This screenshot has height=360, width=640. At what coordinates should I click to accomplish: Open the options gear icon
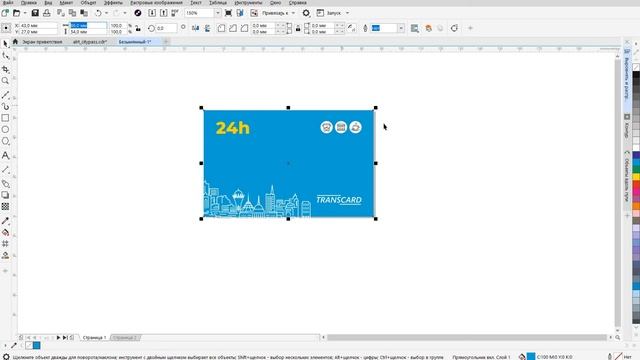(306, 13)
